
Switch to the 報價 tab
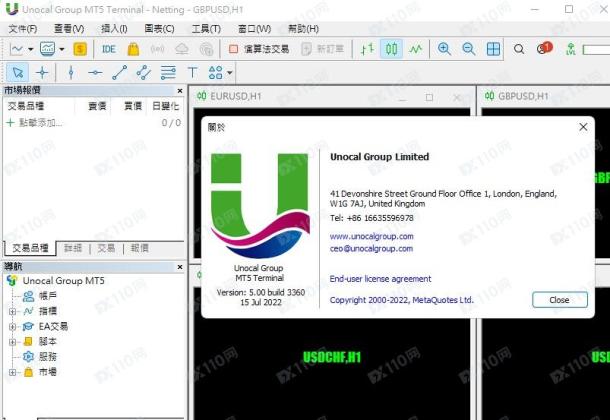pos(140,248)
